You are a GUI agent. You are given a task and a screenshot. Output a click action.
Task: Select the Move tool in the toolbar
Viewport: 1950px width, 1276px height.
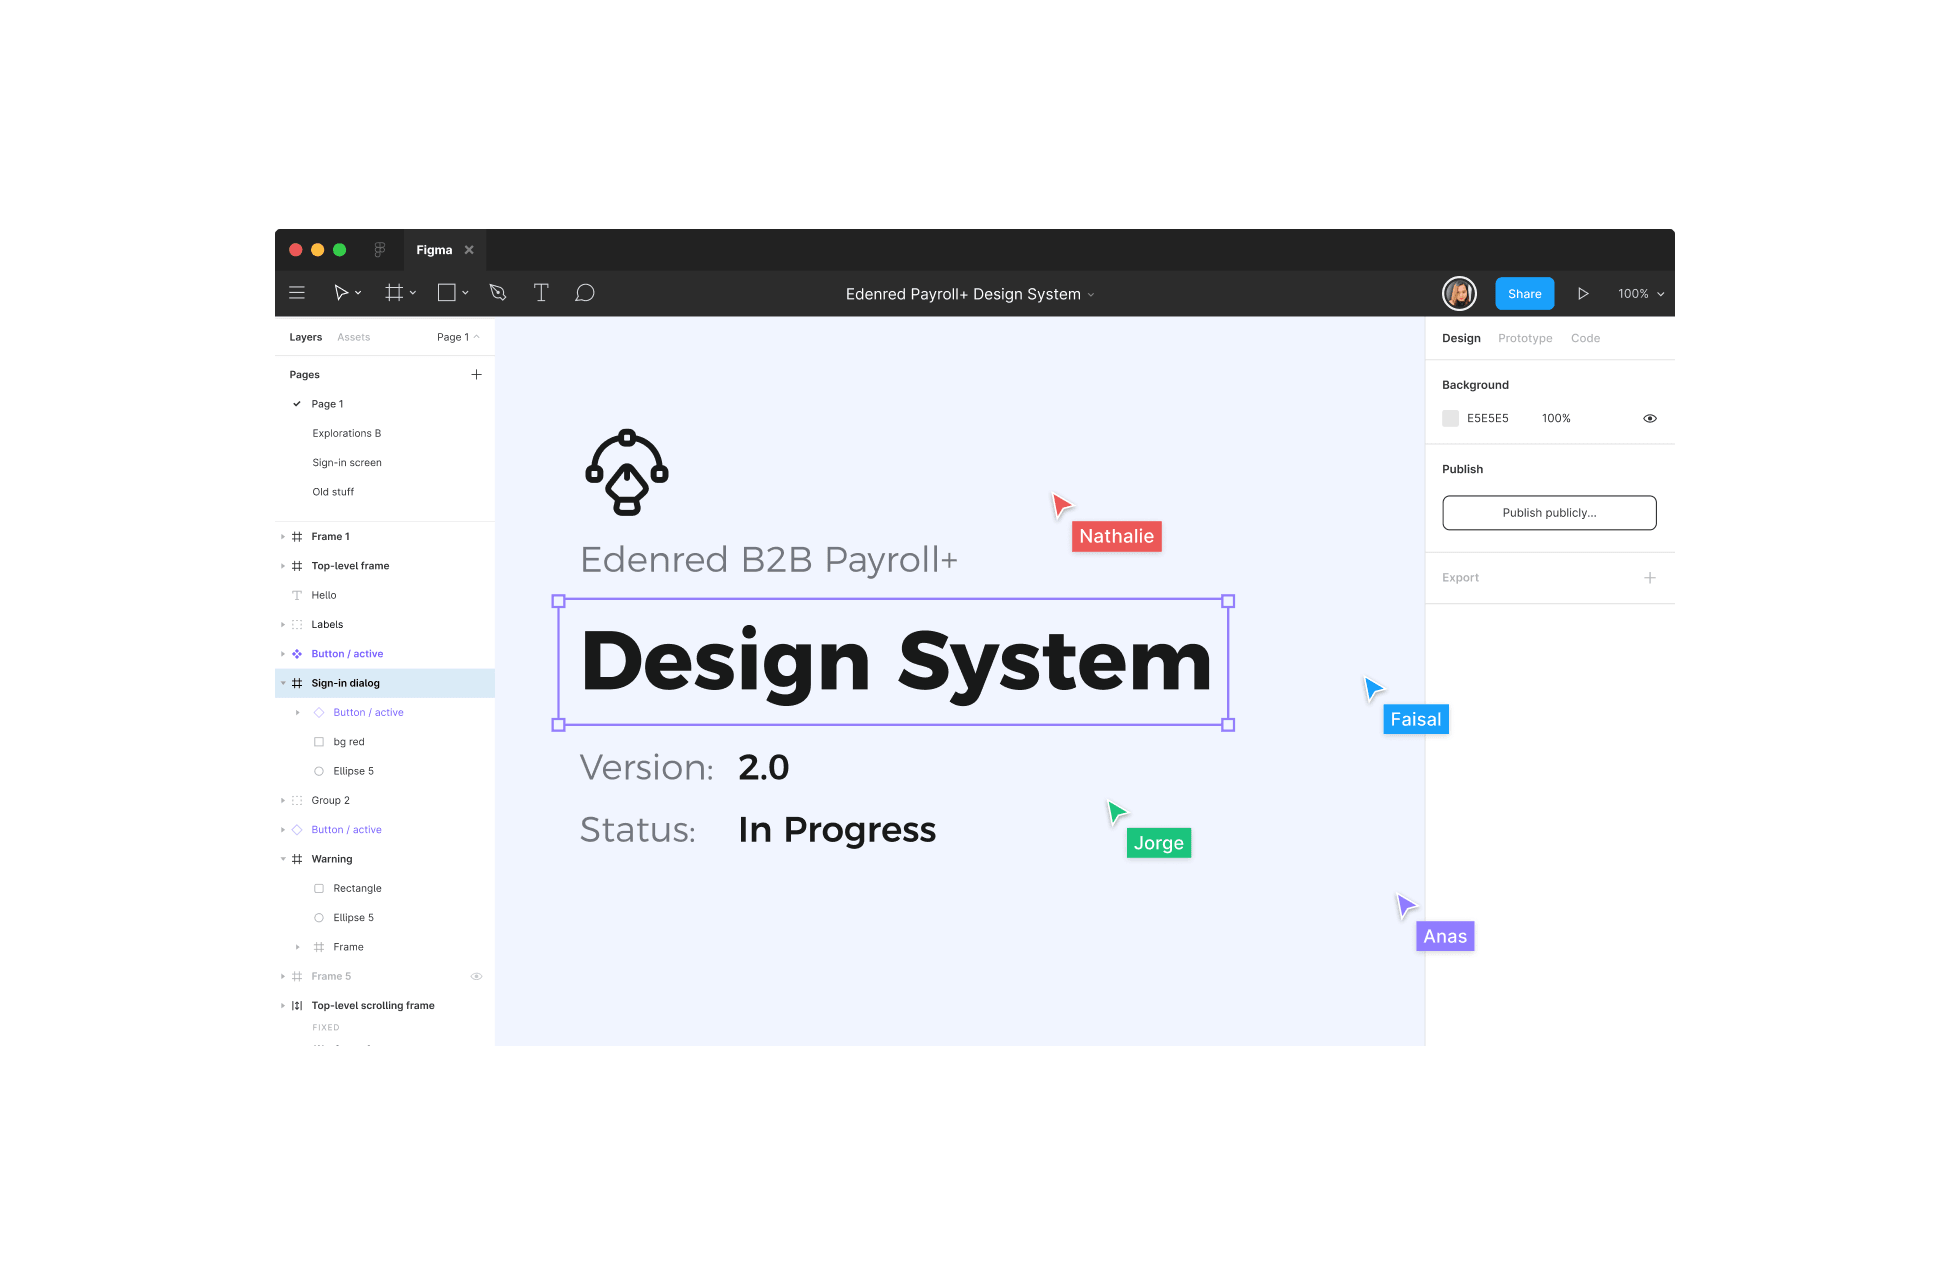tap(343, 292)
